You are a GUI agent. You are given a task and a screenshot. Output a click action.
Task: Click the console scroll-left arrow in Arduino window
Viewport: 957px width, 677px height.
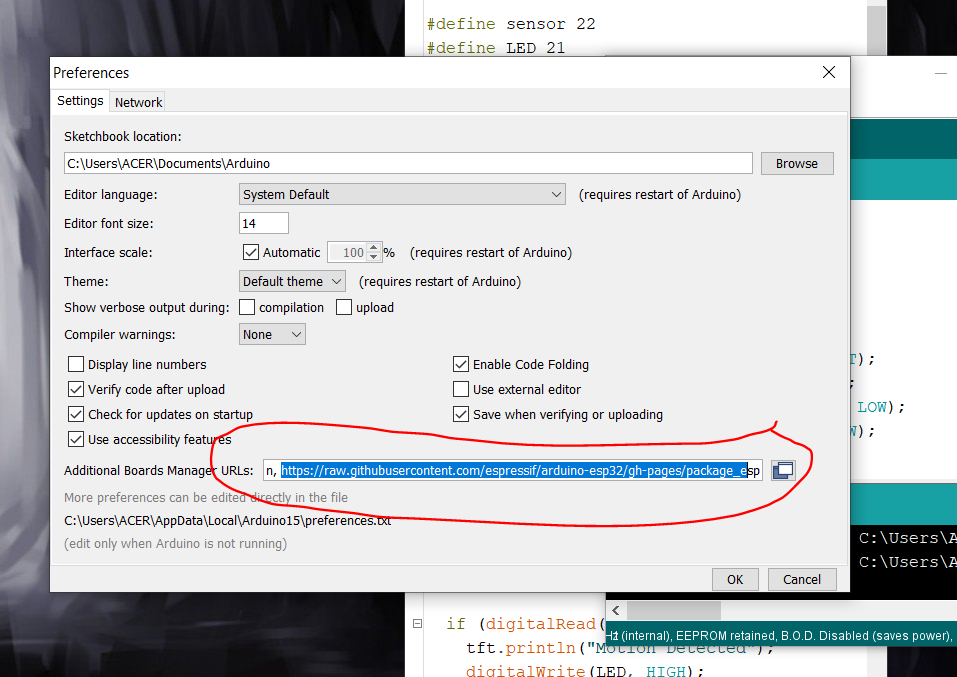(x=616, y=610)
